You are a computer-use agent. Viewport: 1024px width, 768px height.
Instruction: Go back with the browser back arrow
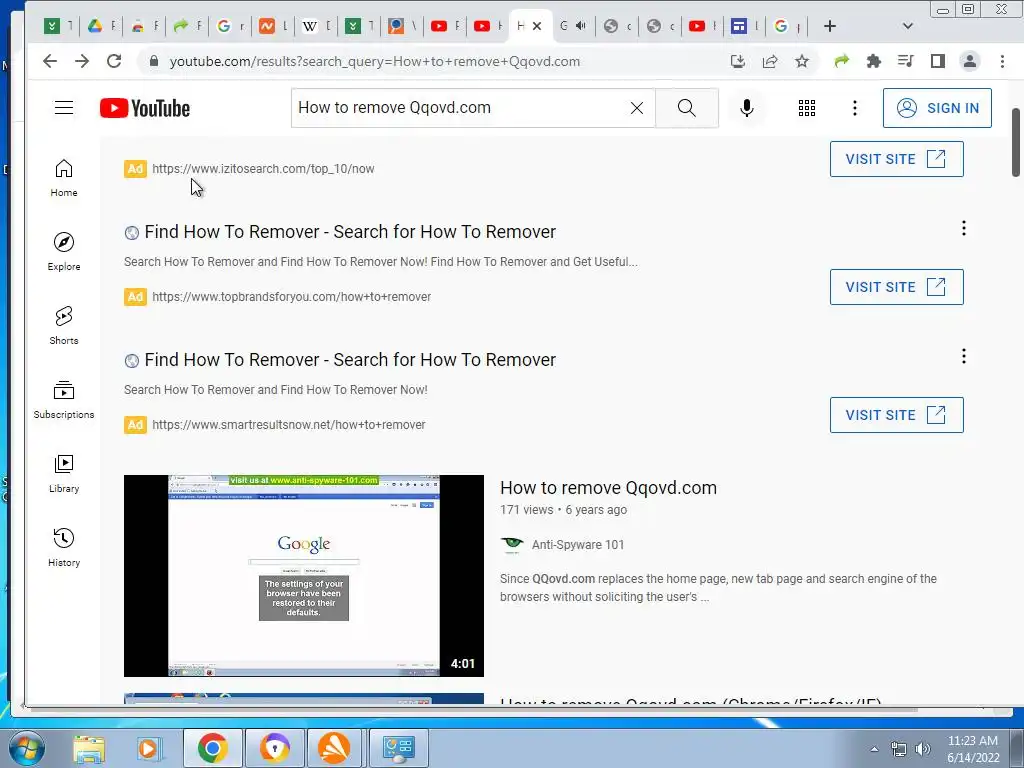point(50,61)
